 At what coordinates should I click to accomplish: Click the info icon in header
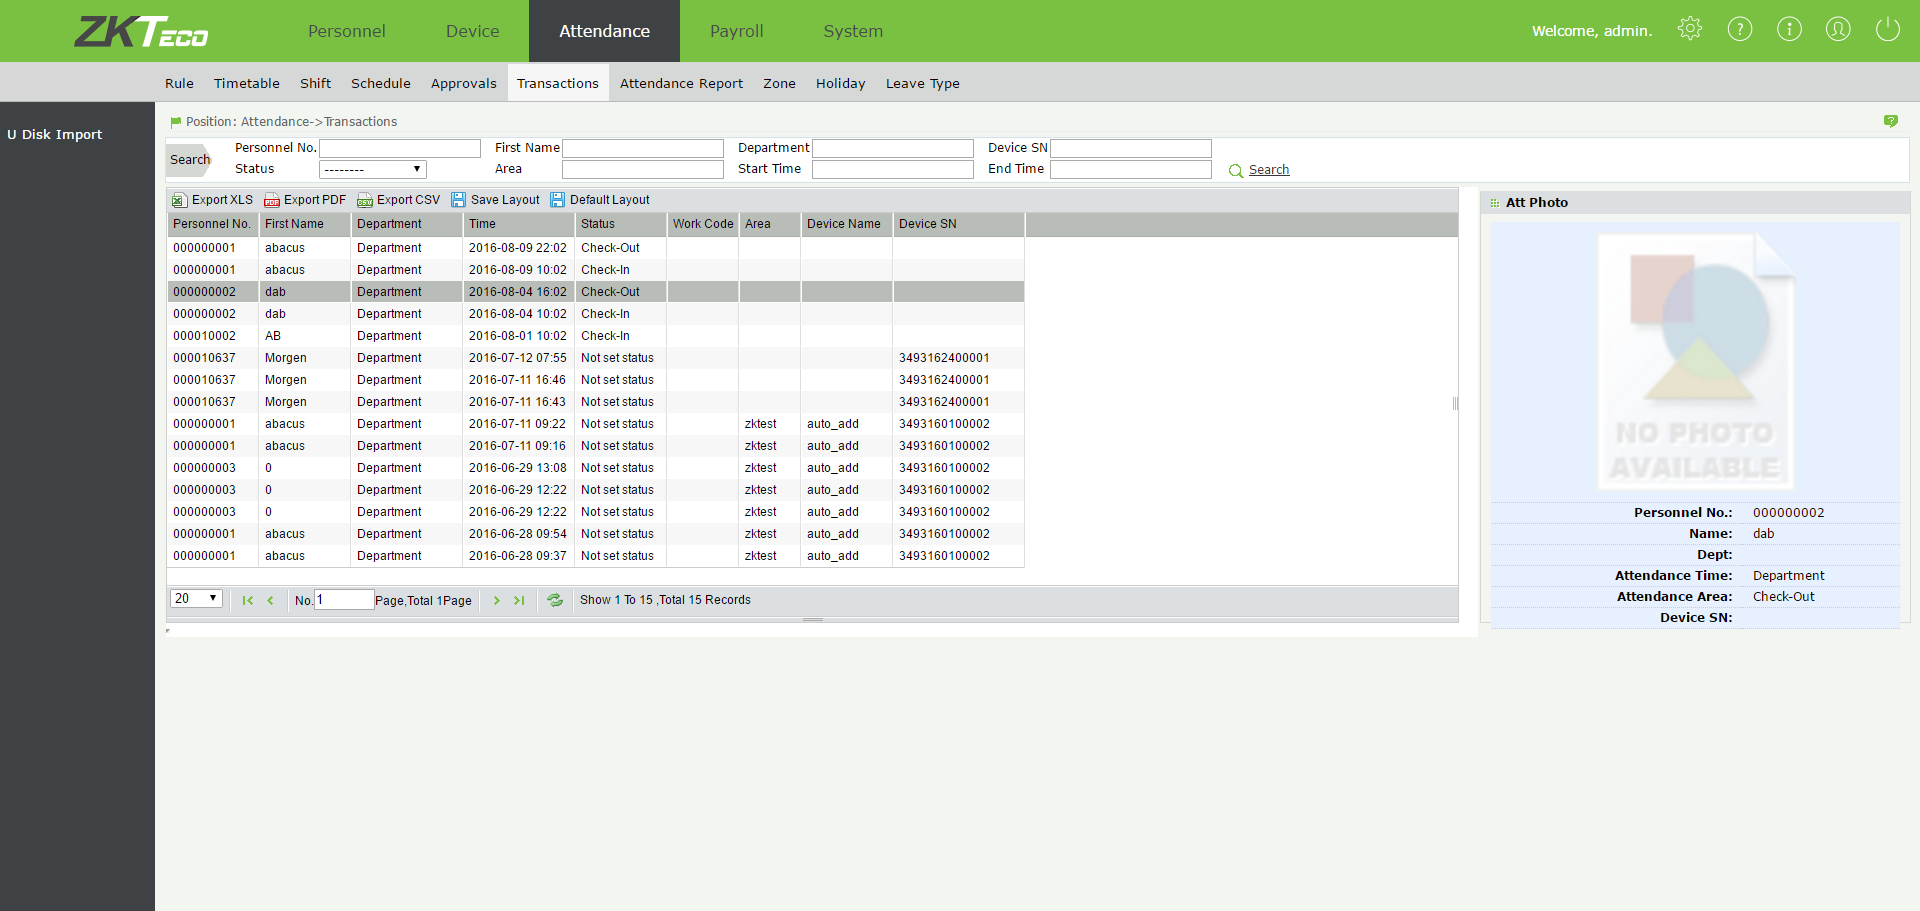click(x=1789, y=29)
